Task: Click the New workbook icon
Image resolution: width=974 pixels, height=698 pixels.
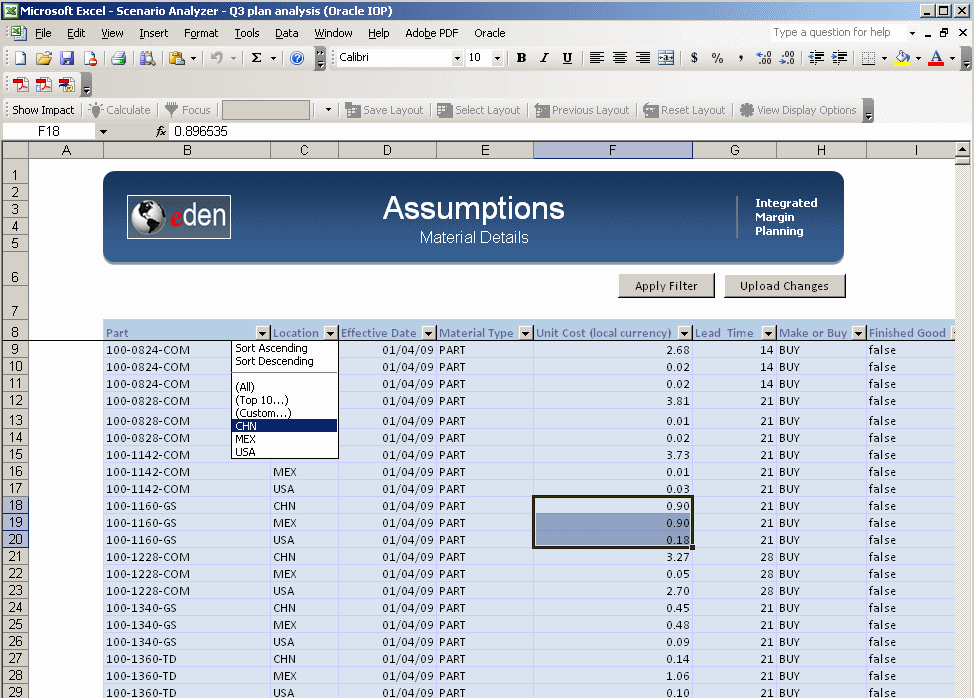Action: click(20, 58)
